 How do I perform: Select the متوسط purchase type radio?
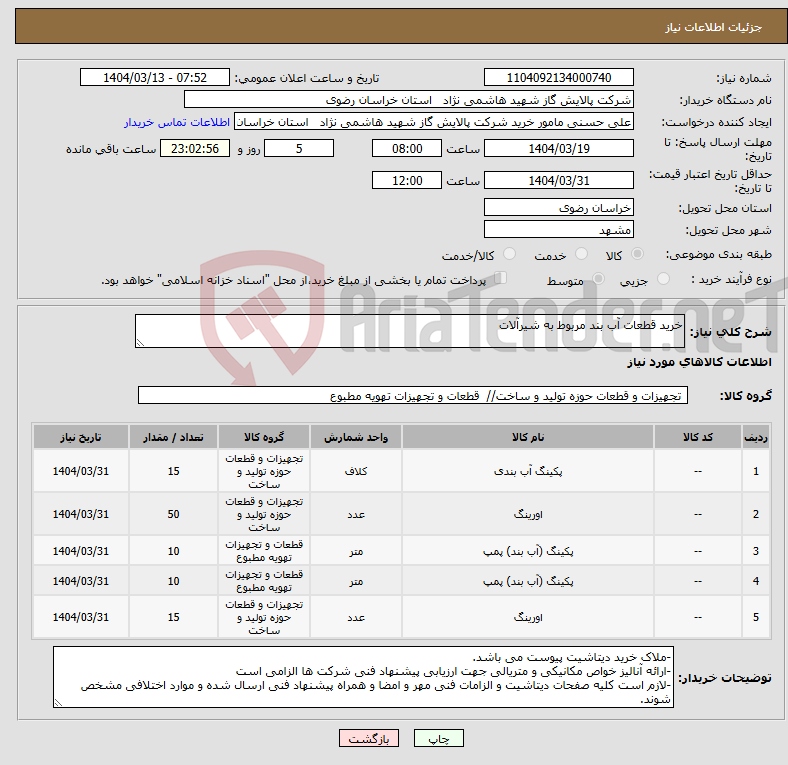598,278
